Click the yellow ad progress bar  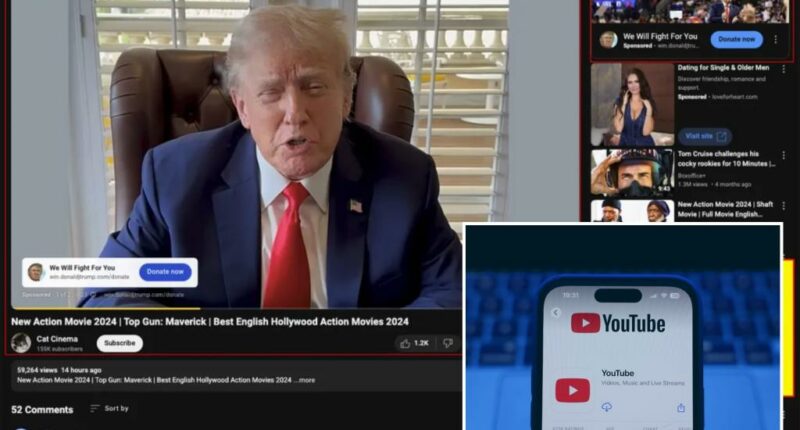(x=106, y=308)
